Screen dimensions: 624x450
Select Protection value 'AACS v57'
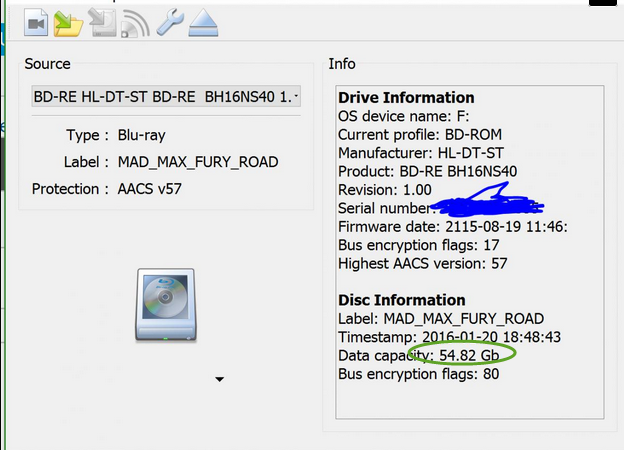coord(149,189)
